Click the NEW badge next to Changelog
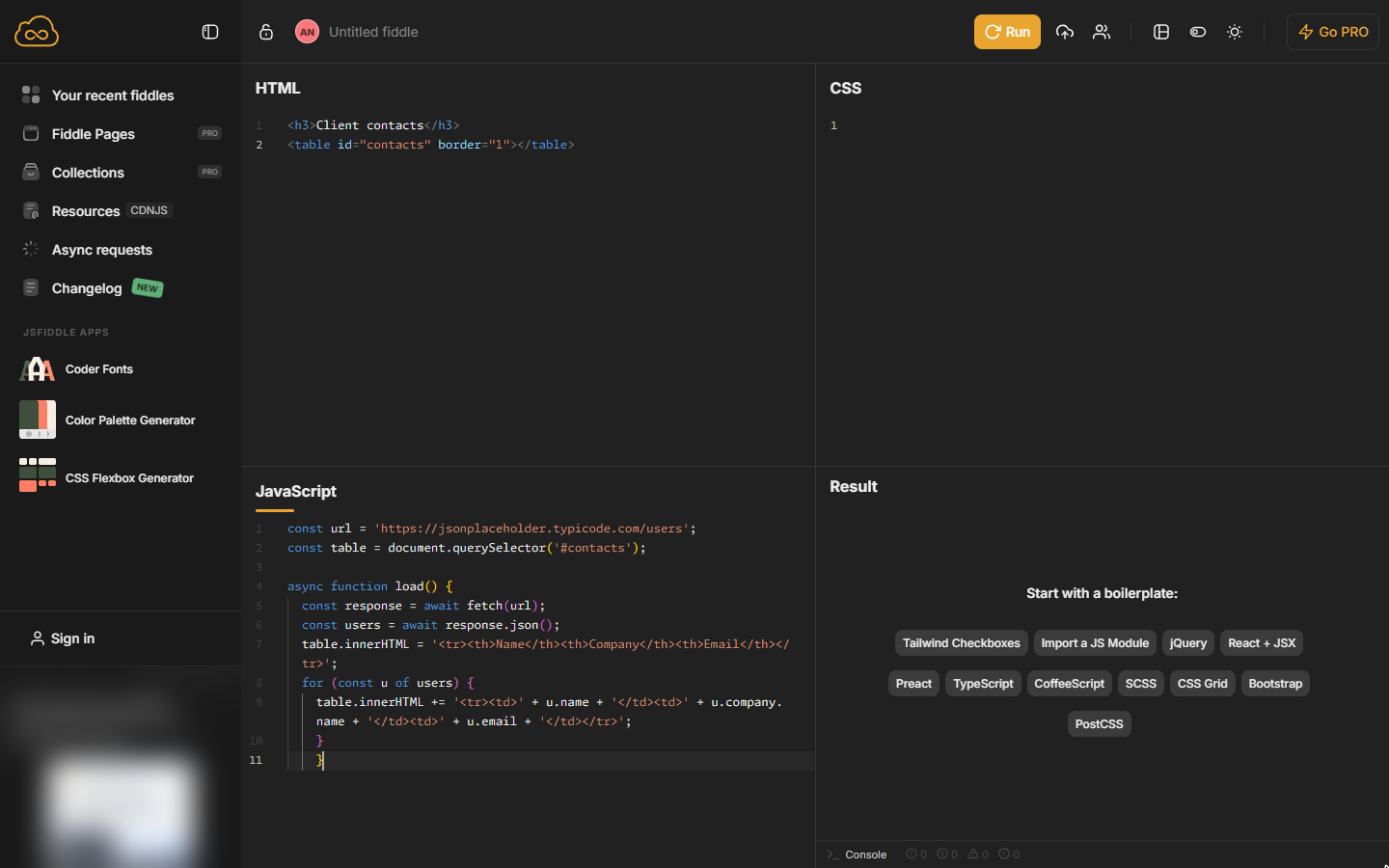 click(x=147, y=288)
